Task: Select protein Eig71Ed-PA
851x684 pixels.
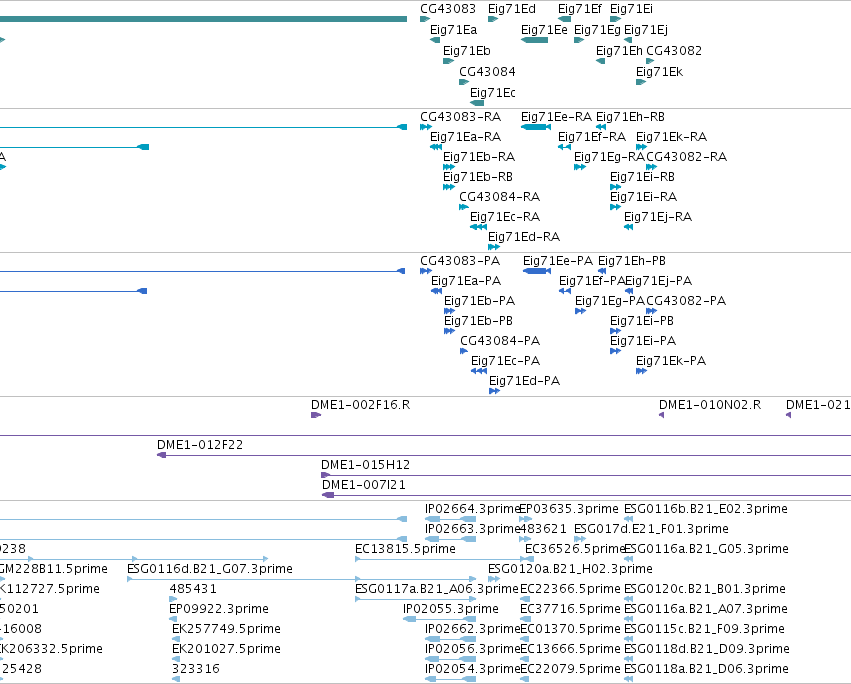Action: [x=524, y=382]
